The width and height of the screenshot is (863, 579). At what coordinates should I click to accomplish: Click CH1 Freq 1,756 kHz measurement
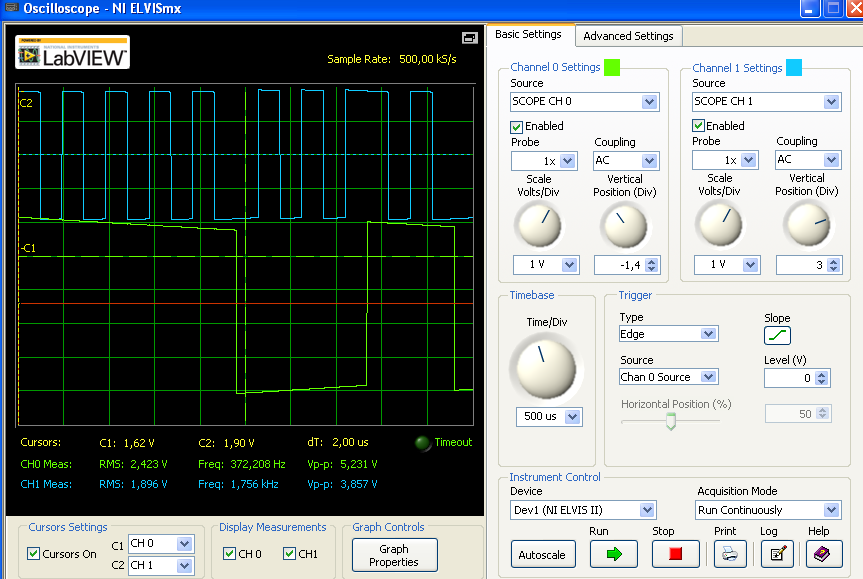click(238, 484)
